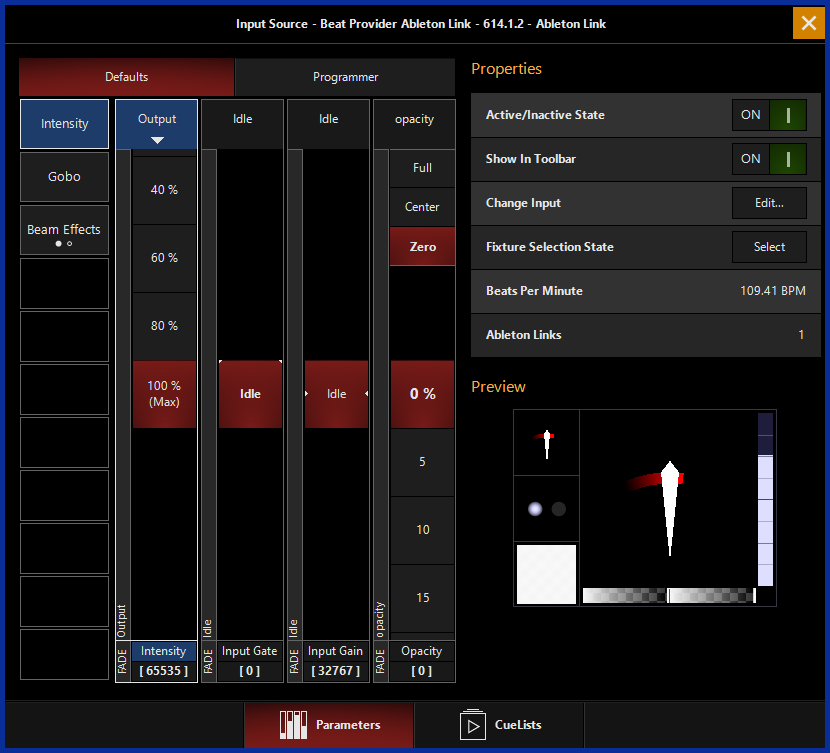Screen dimensions: 830x753
Task: Click the Input Gain [32767] value field
Action: (x=336, y=671)
